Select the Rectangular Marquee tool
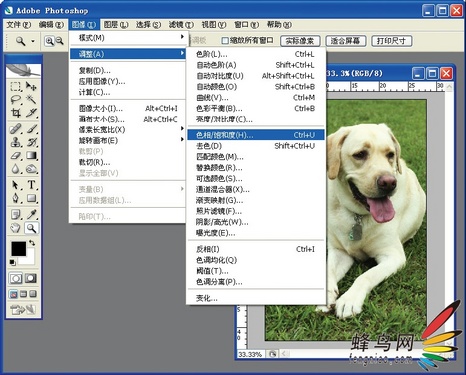 point(16,87)
